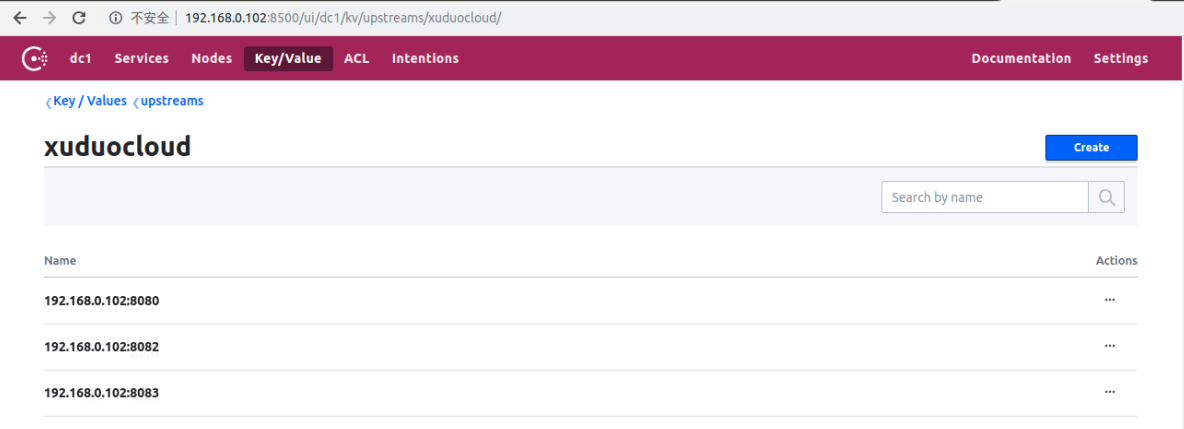Viewport: 1184px width, 429px height.
Task: Open the Documentation link
Action: 1021,59
